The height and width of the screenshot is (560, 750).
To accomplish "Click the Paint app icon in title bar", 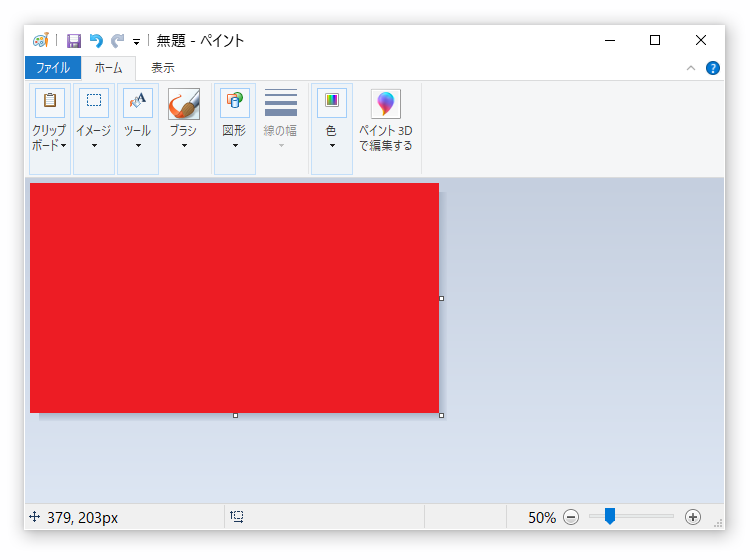I will coord(41,41).
